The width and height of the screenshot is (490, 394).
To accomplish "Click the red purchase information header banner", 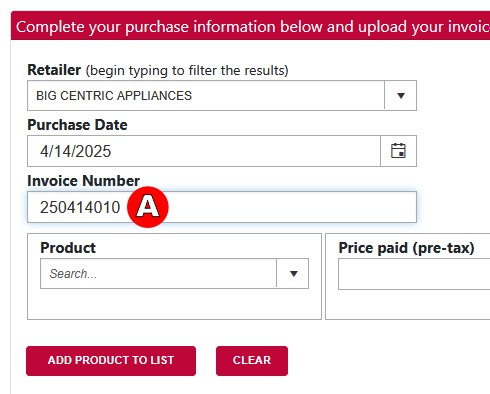I will tap(250, 26).
